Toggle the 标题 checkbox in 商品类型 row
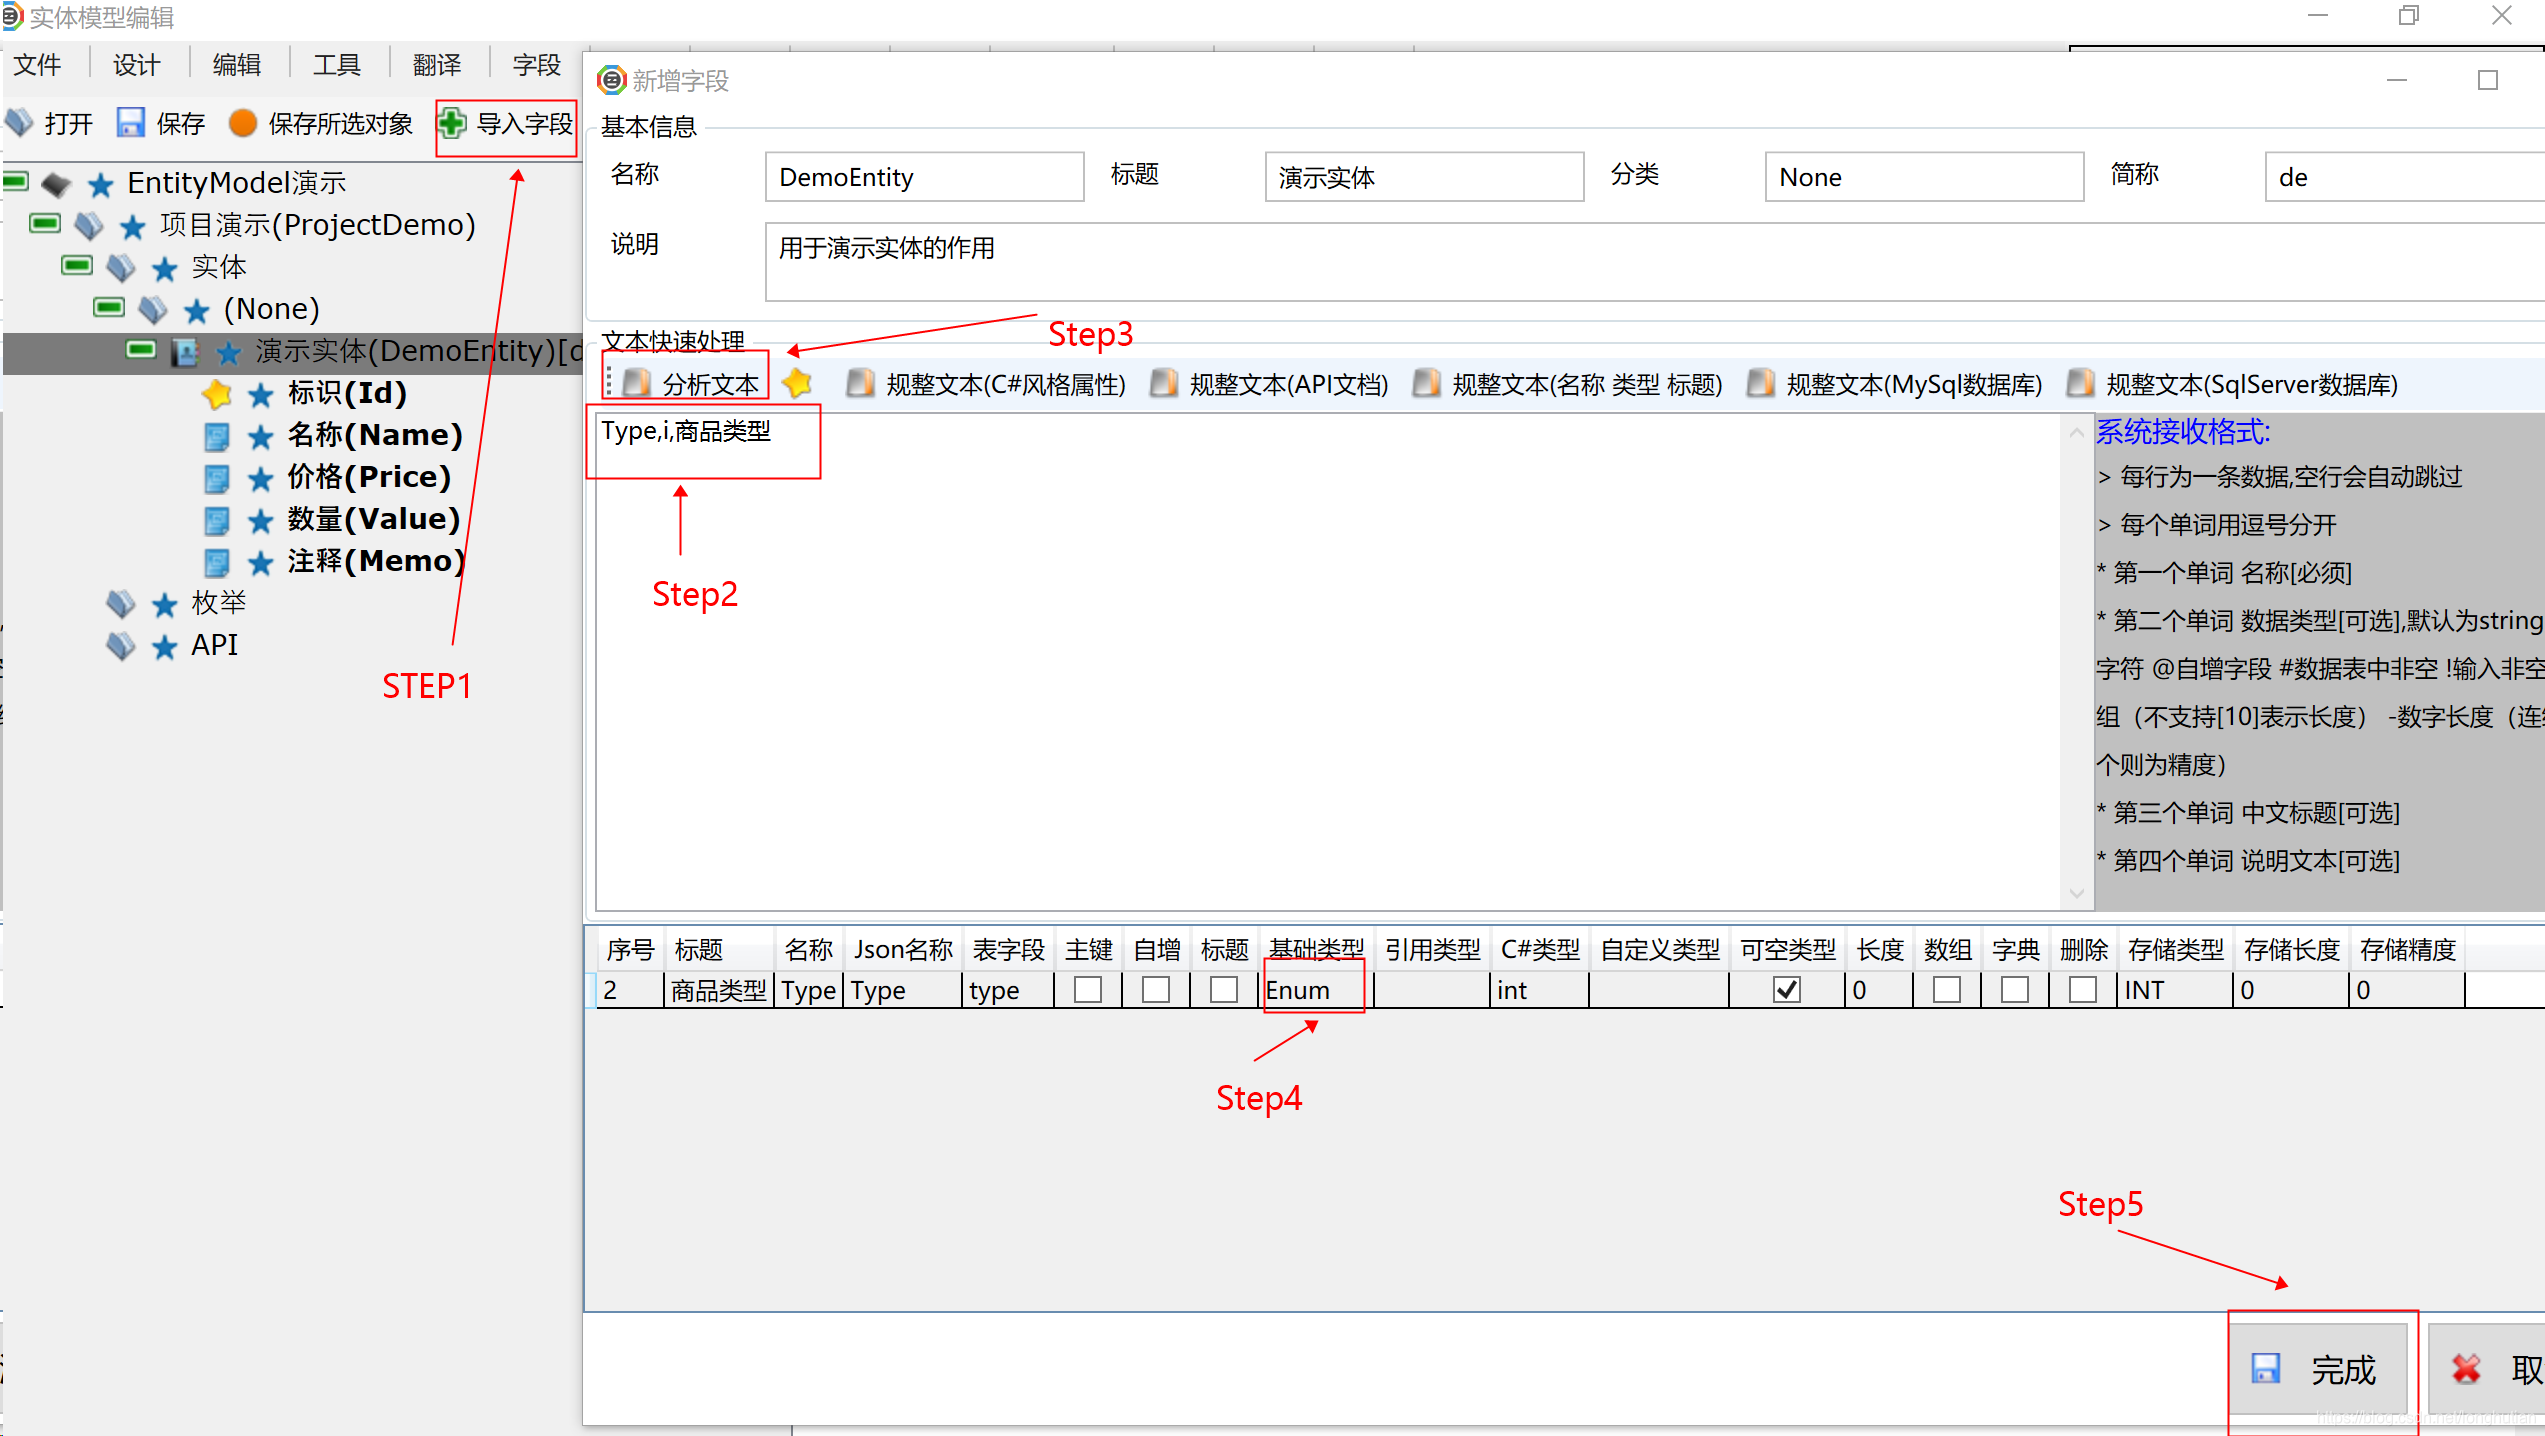This screenshot has height=1436, width=2545. pyautogui.click(x=1223, y=989)
